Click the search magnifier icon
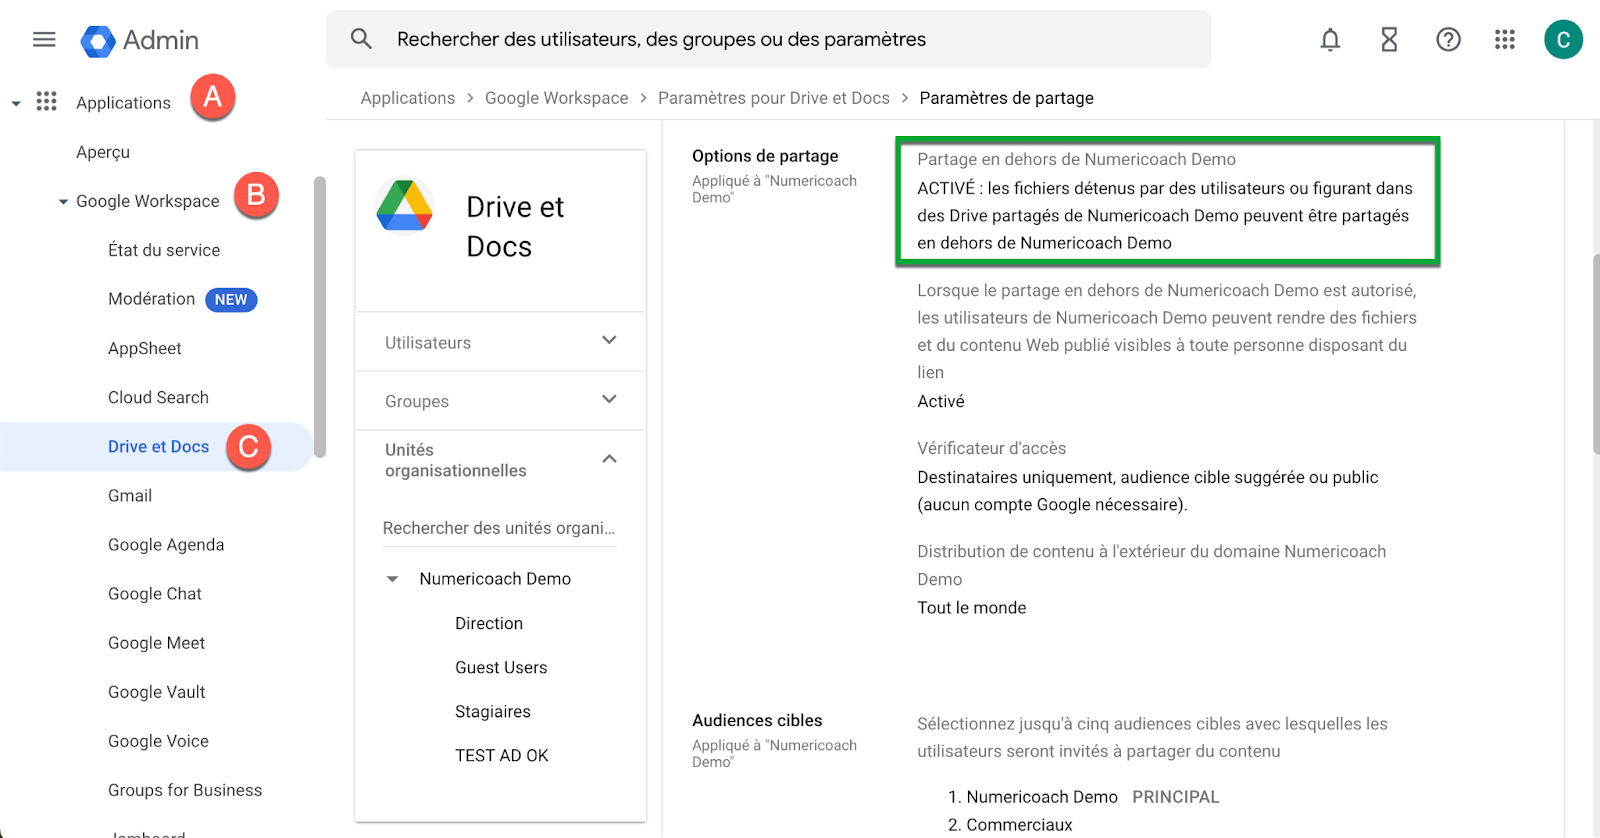The width and height of the screenshot is (1600, 838). [x=361, y=39]
